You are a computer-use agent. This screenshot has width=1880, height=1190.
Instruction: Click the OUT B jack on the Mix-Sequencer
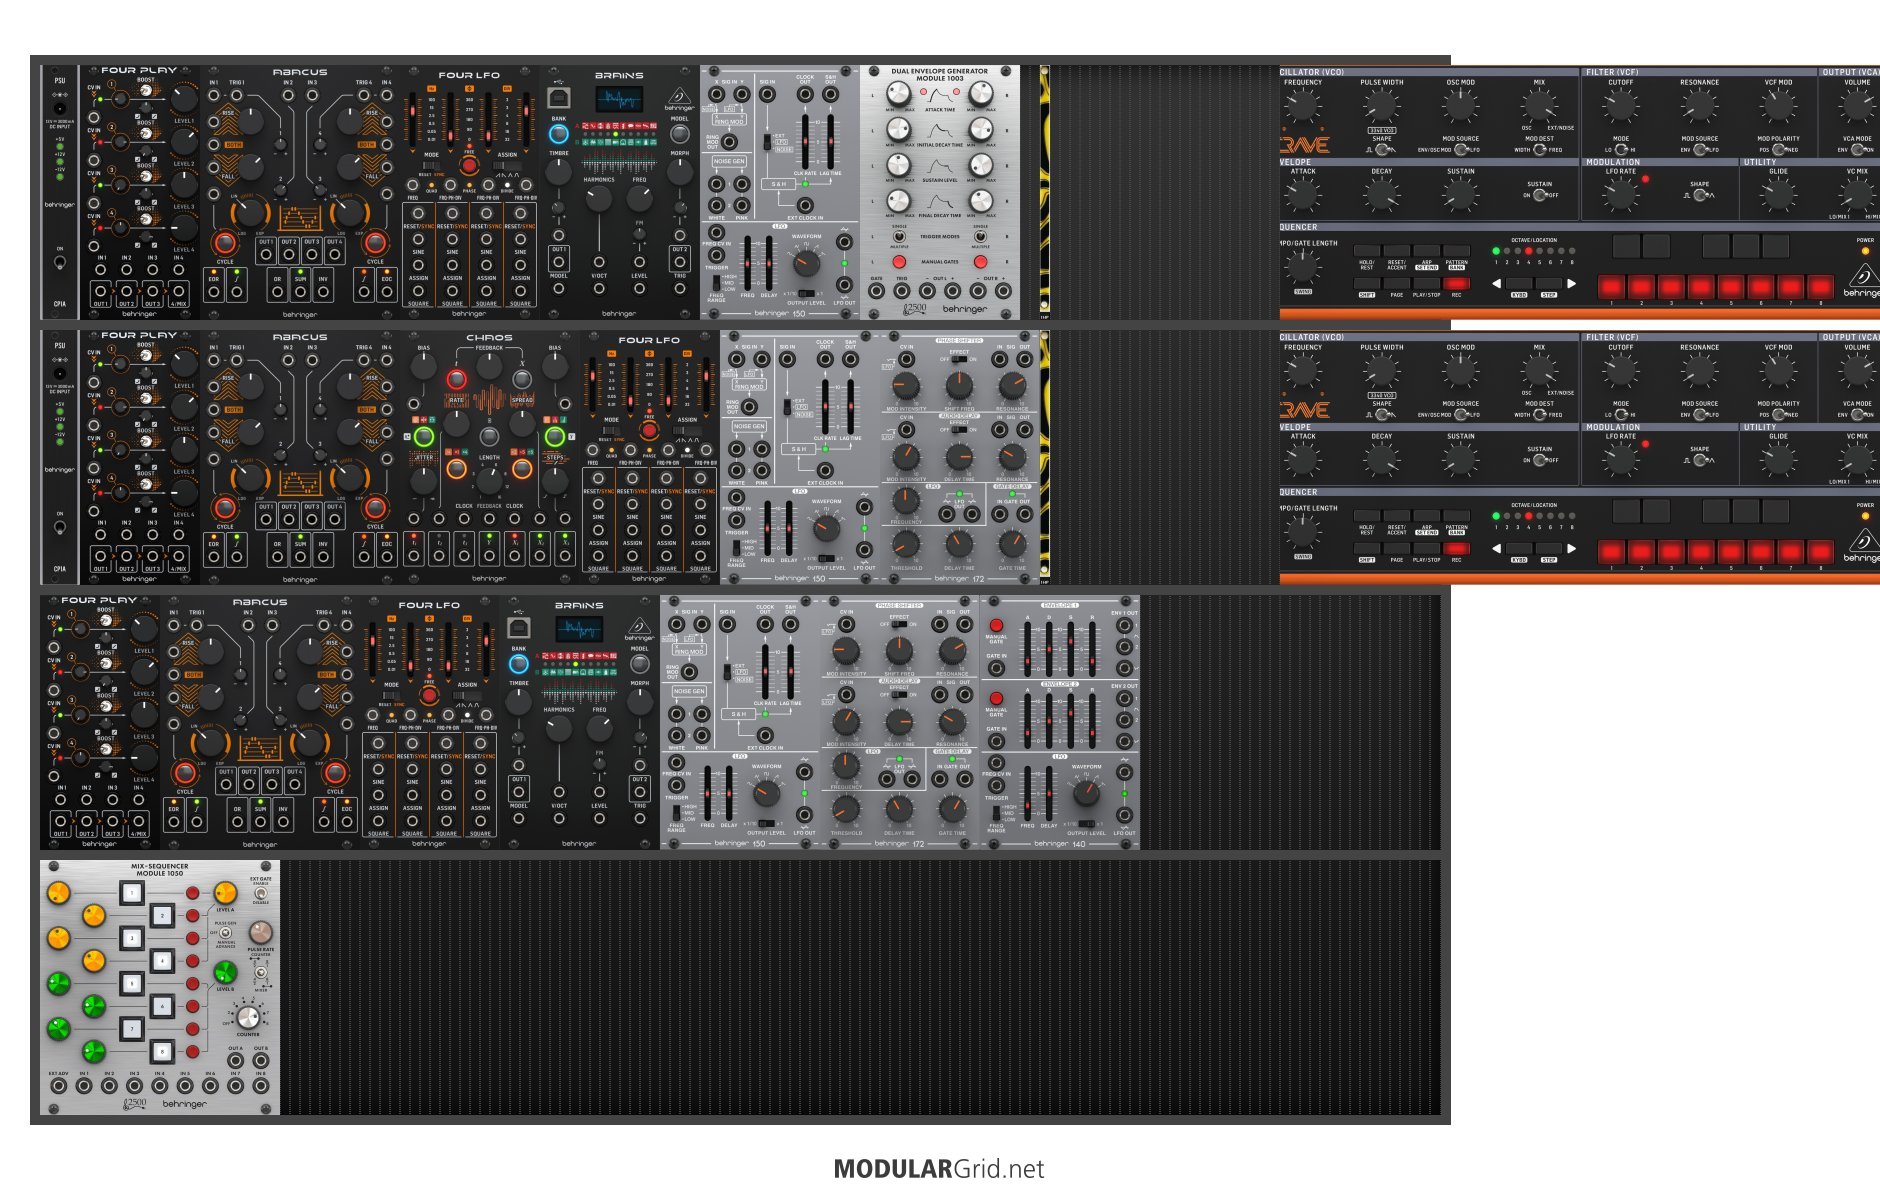pos(261,1061)
